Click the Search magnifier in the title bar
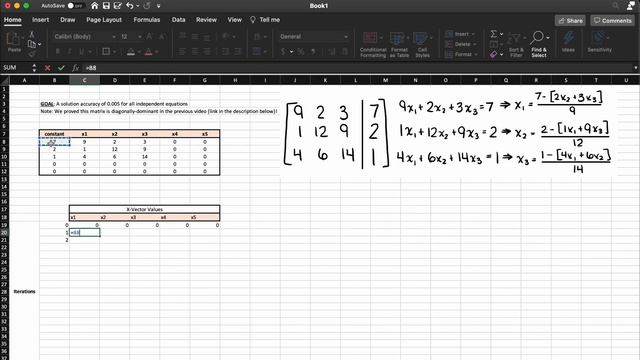Screen dimensions: 640x360 point(615,6)
